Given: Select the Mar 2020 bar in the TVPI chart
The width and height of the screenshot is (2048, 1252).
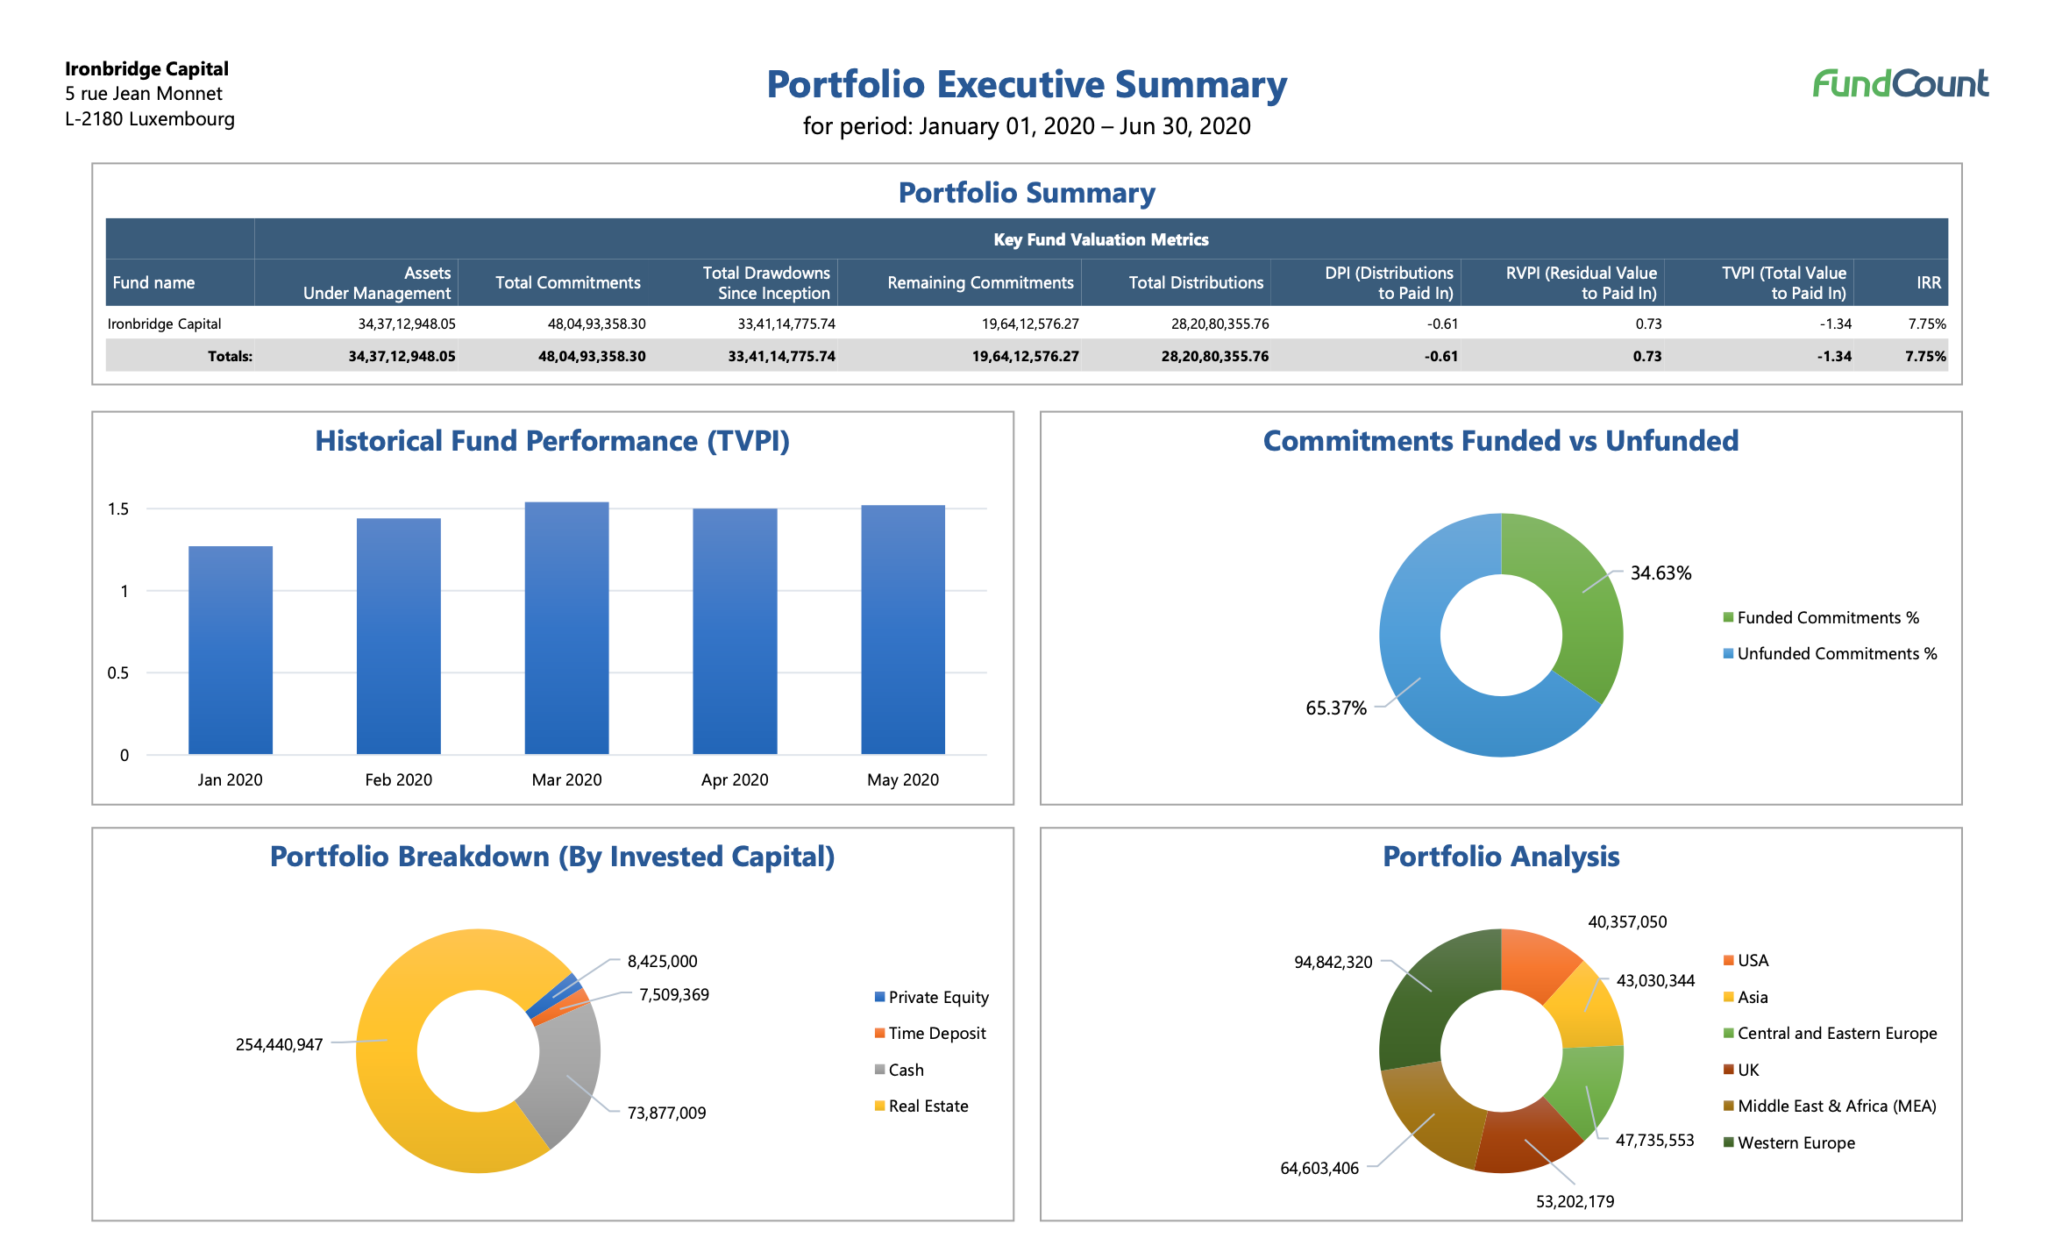Looking at the screenshot, I should click(x=566, y=630).
